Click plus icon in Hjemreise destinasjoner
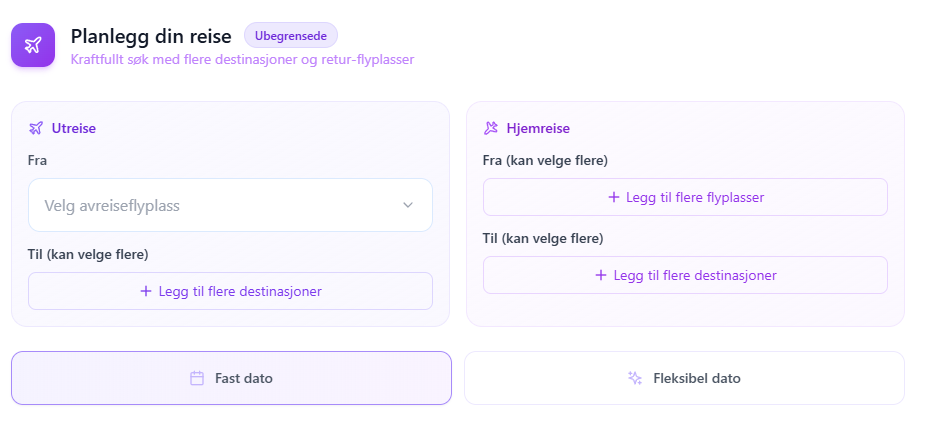Screen dimensions: 930x427 601,275
